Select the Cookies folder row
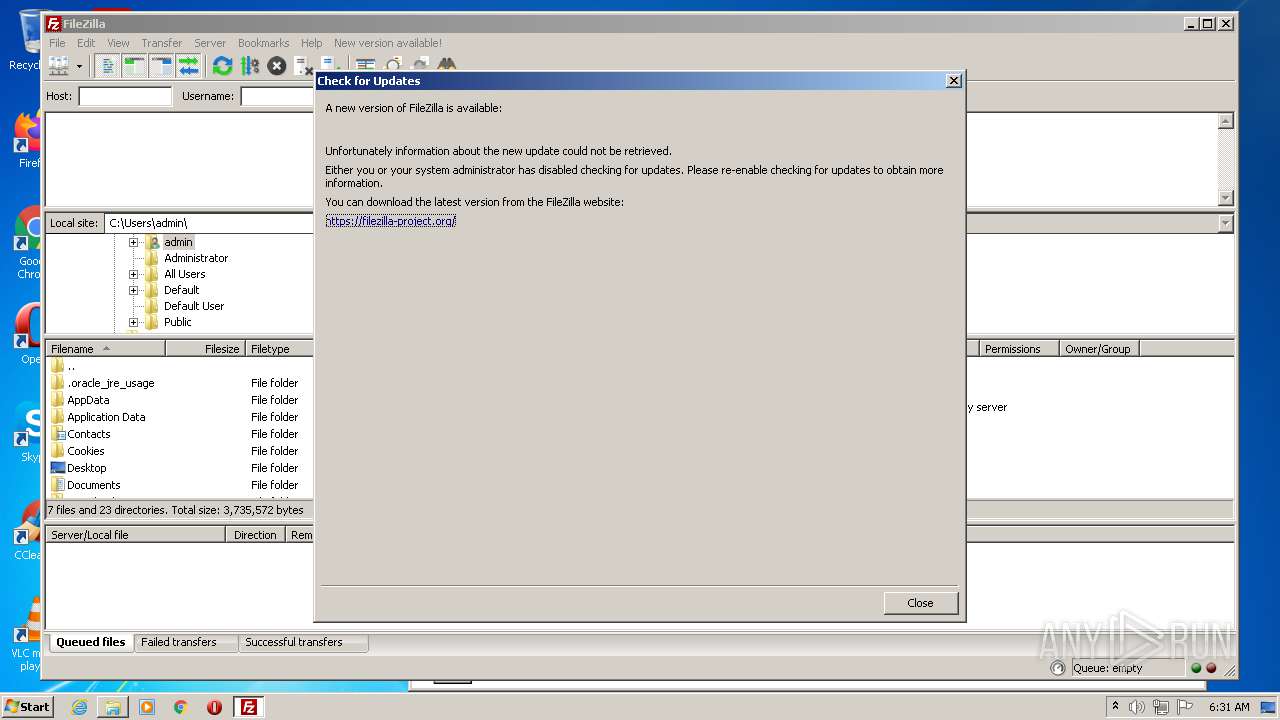 tap(180, 451)
